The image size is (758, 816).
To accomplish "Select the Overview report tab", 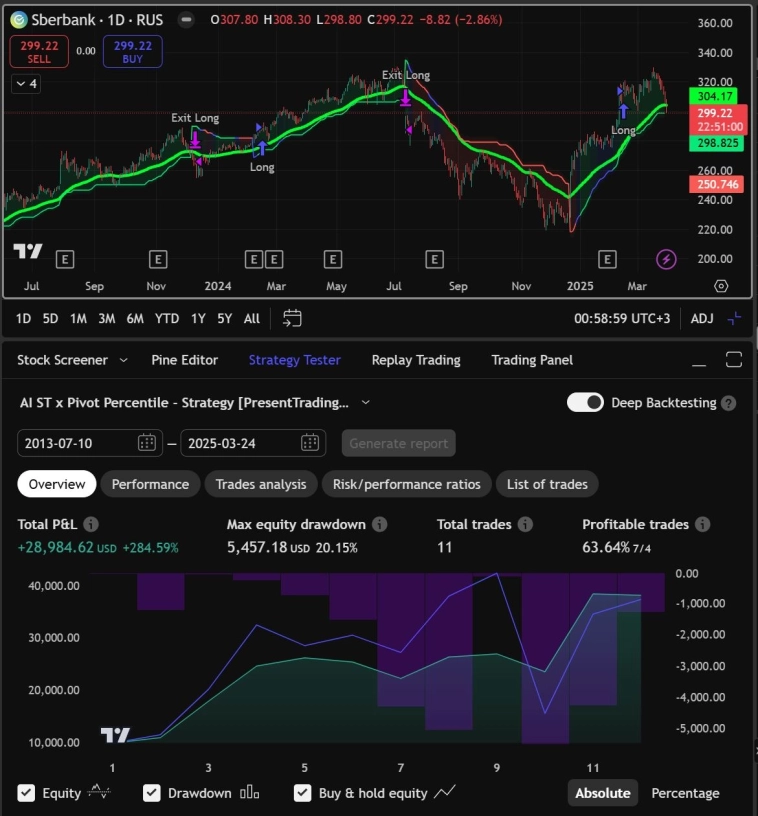I will pos(57,484).
